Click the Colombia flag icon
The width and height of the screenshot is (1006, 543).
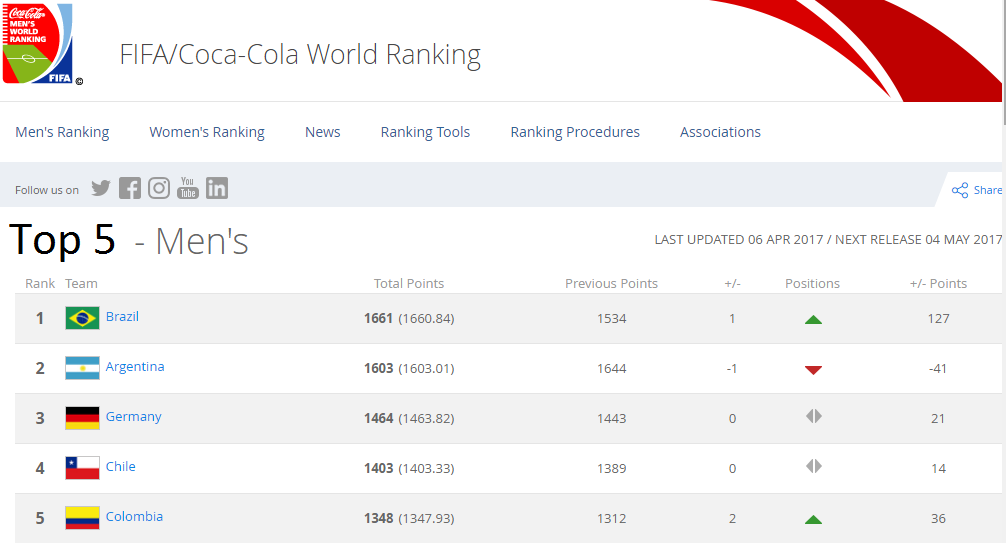82,518
